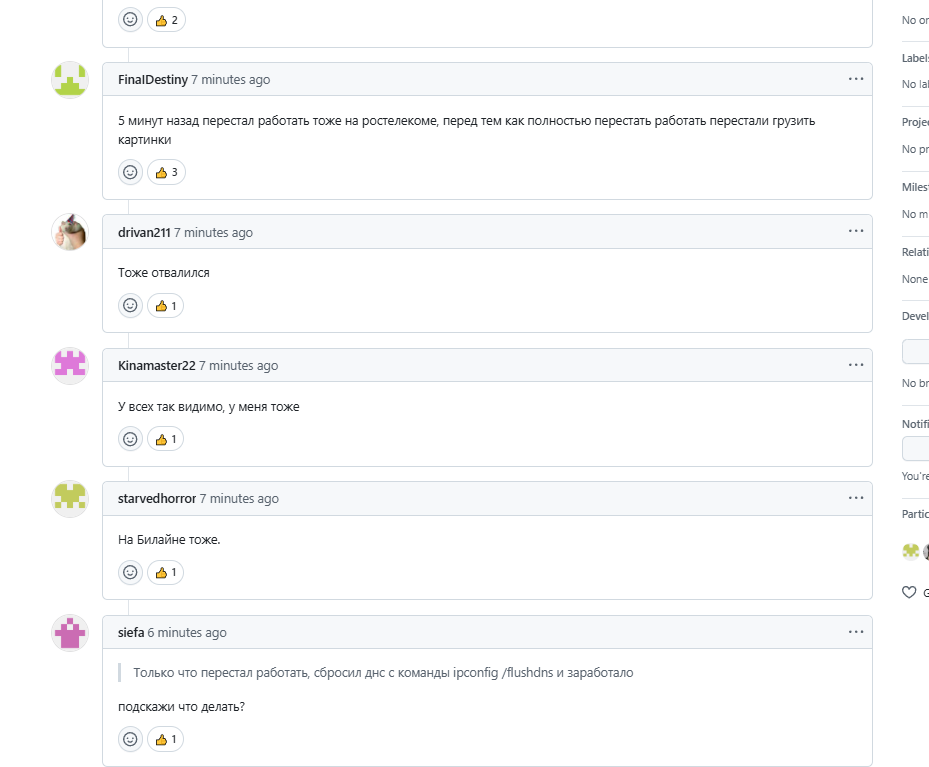Add emoji reaction to Kinamaster22's comment
Screen dimensions: 929x767
(130, 438)
